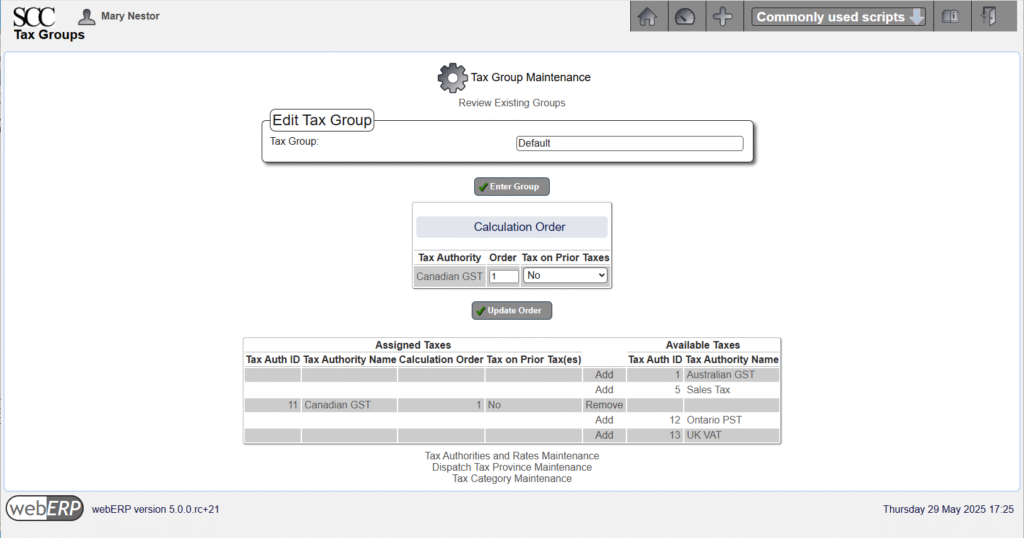
Task: Click the Edit Tax Group legend
Action: tap(322, 120)
